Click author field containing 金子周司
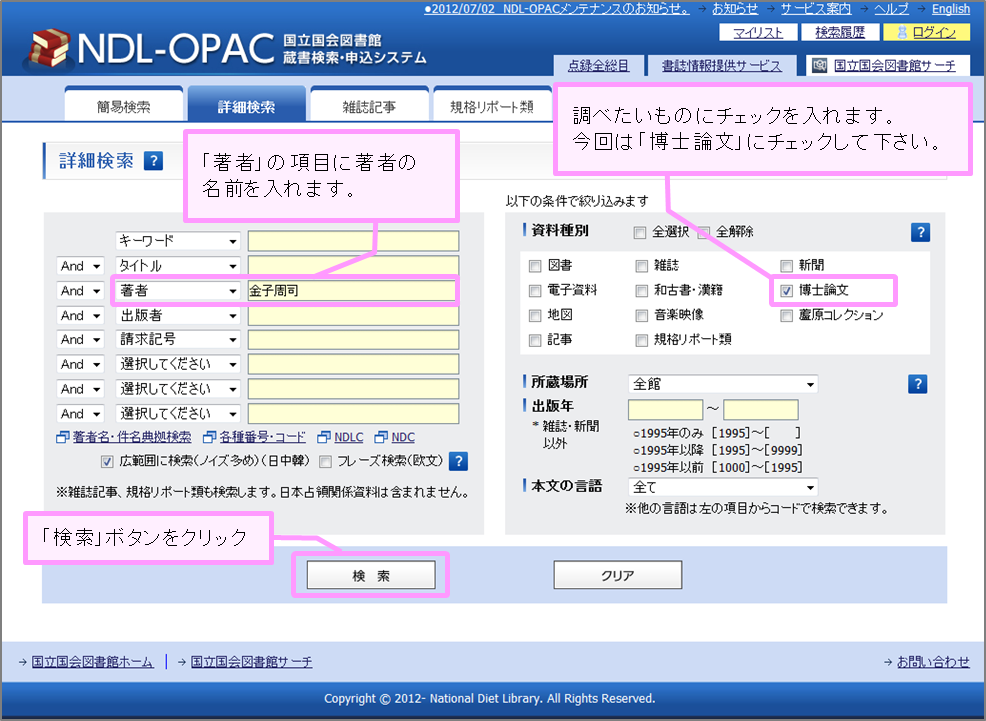This screenshot has width=986, height=721. [353, 290]
